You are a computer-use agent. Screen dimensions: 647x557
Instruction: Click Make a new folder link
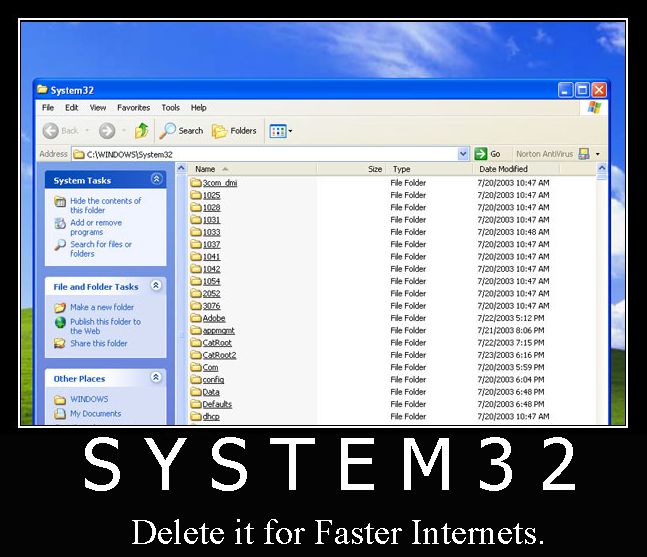(x=102, y=307)
